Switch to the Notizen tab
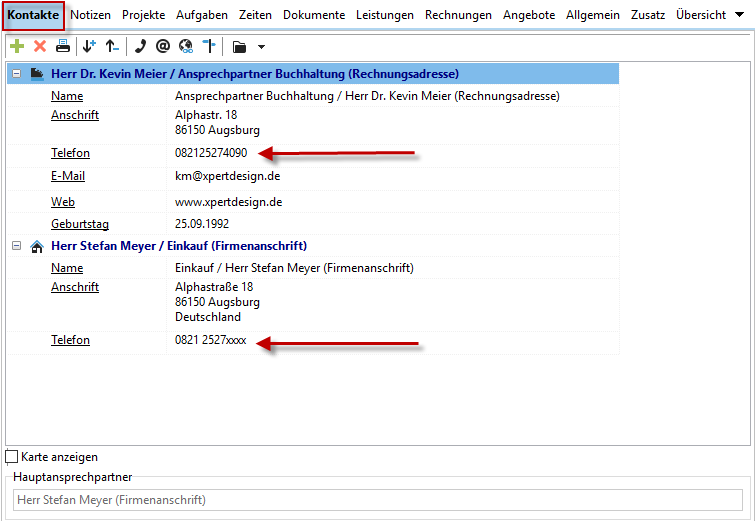This screenshot has width=755, height=521. 91,15
